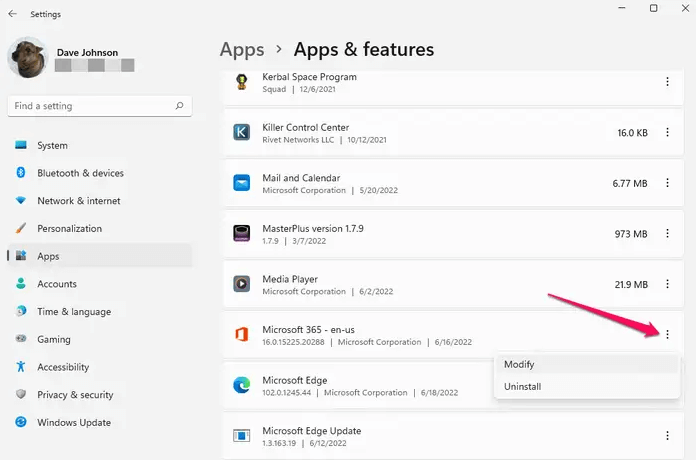The image size is (696, 460).
Task: Click the Windows Update sync icon
Action: click(20, 422)
